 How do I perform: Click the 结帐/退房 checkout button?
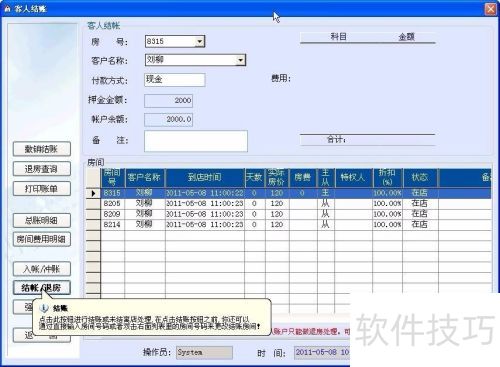pyautogui.click(x=42, y=288)
